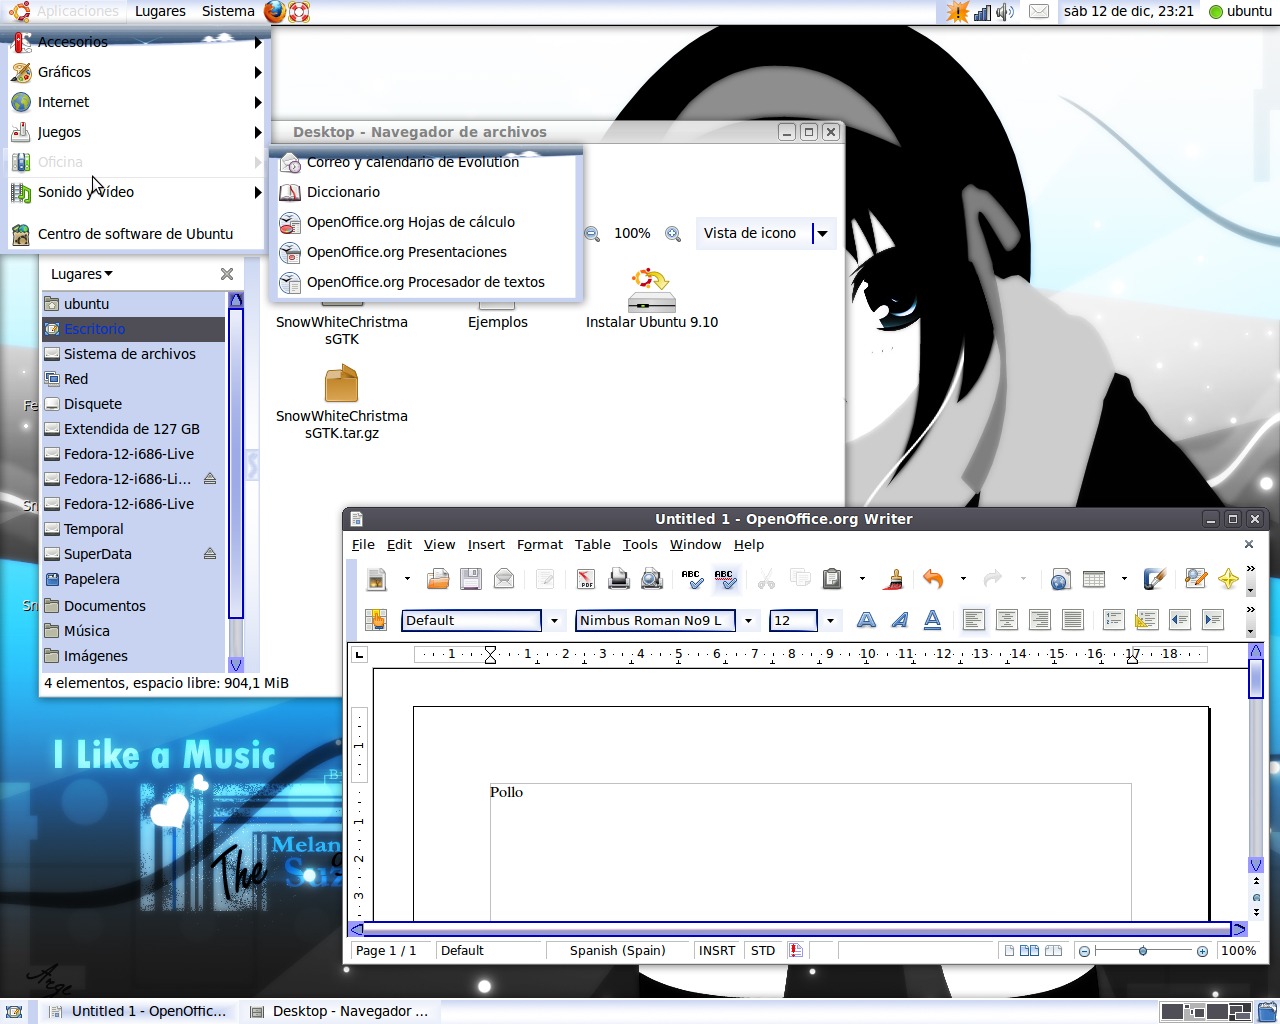Viewport: 1280px width, 1024px height.
Task: Show Draw Functions pencil icon
Action: click(1154, 579)
